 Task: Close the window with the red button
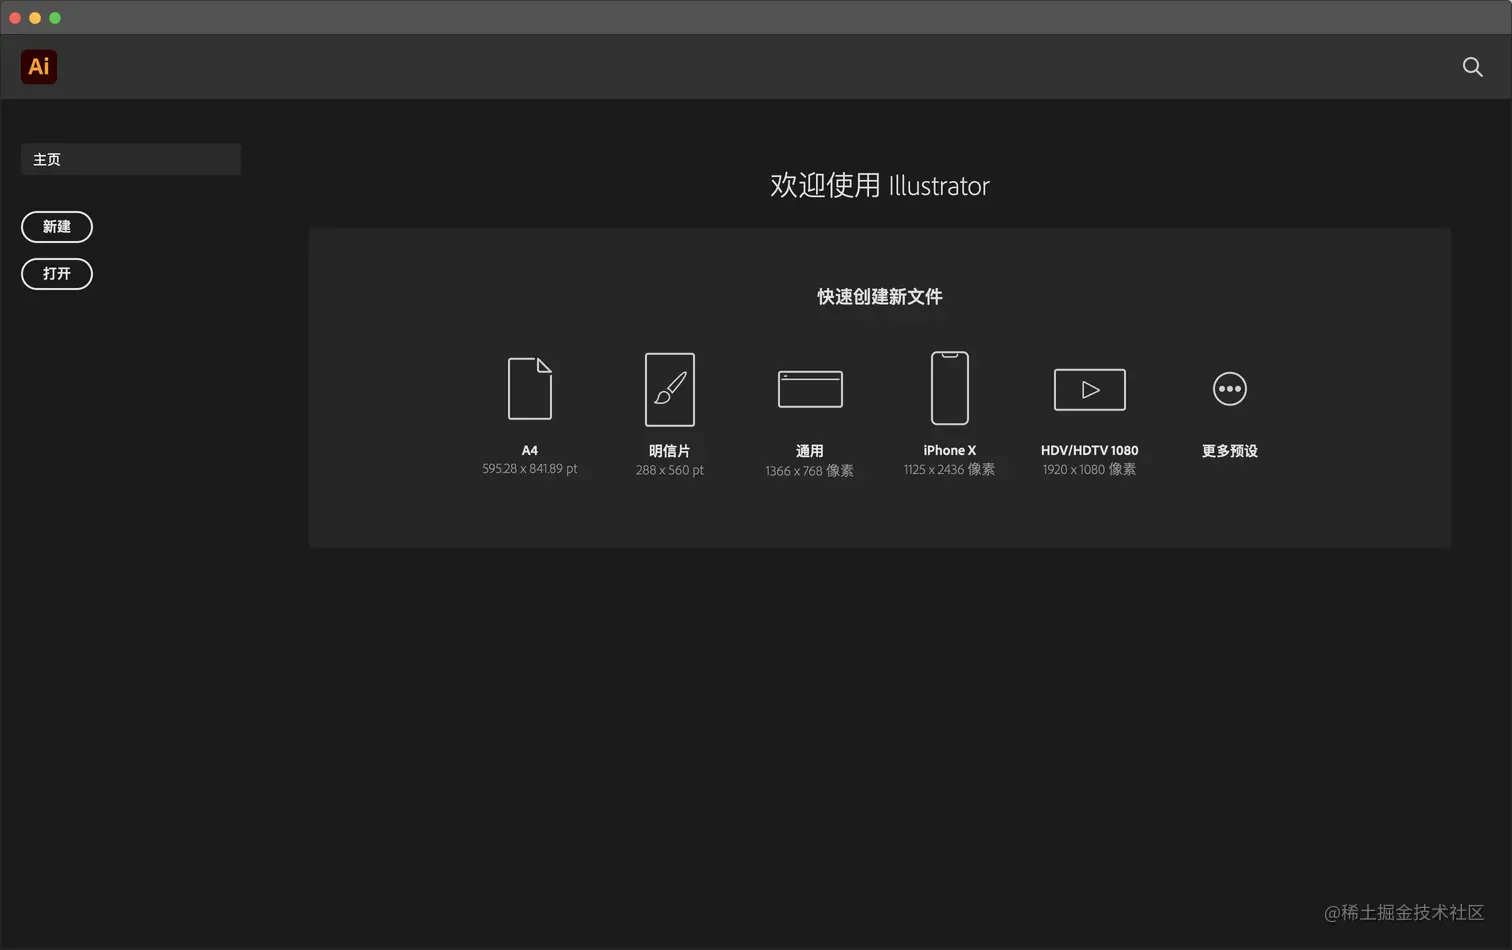15,18
